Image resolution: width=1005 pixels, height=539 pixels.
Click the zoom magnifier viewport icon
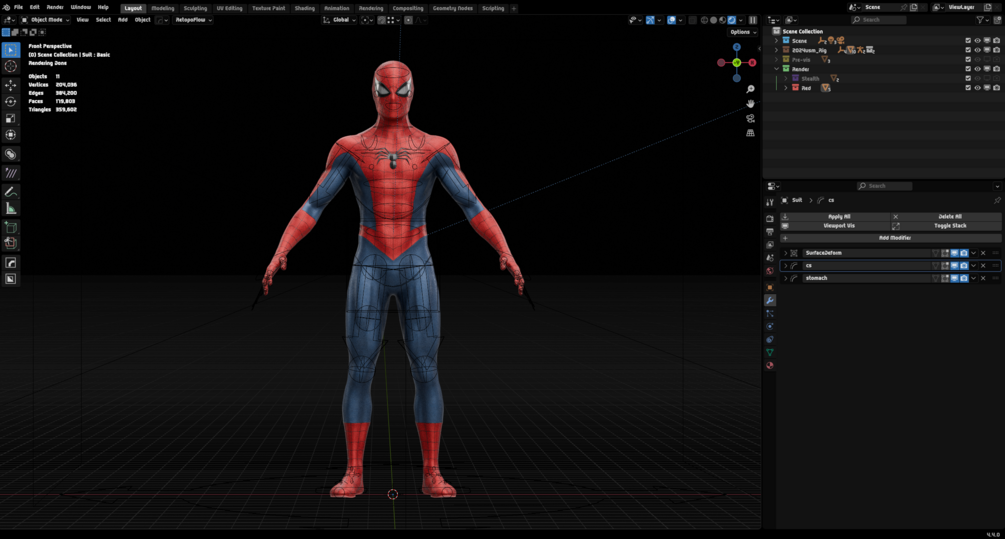(x=750, y=89)
